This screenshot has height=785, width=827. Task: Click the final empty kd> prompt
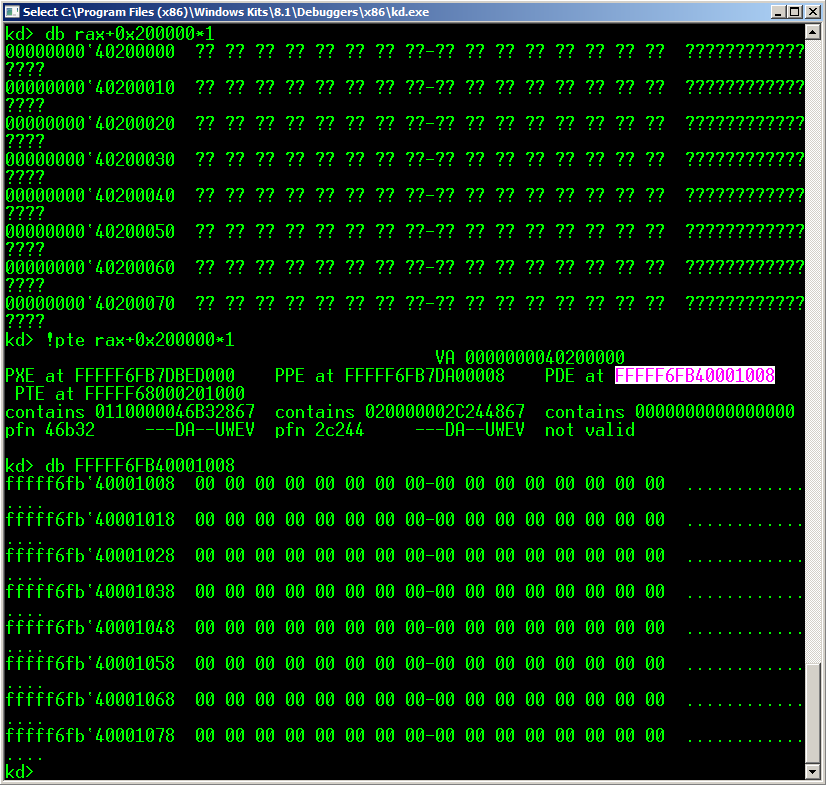click(x=20, y=771)
